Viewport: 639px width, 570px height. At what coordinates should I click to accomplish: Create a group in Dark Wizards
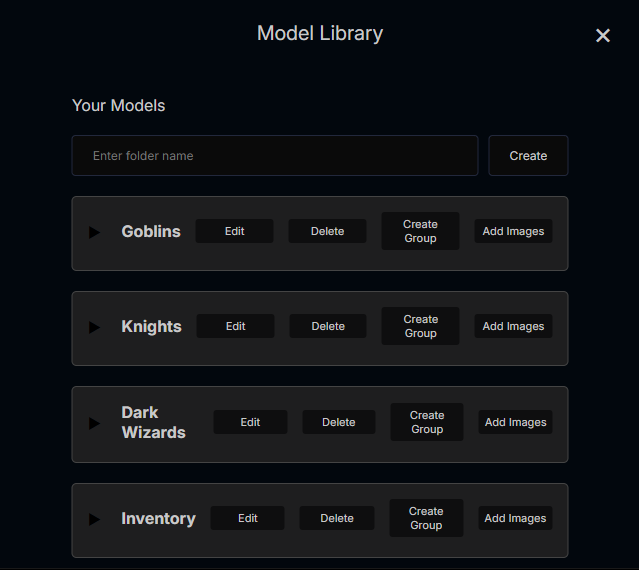427,422
